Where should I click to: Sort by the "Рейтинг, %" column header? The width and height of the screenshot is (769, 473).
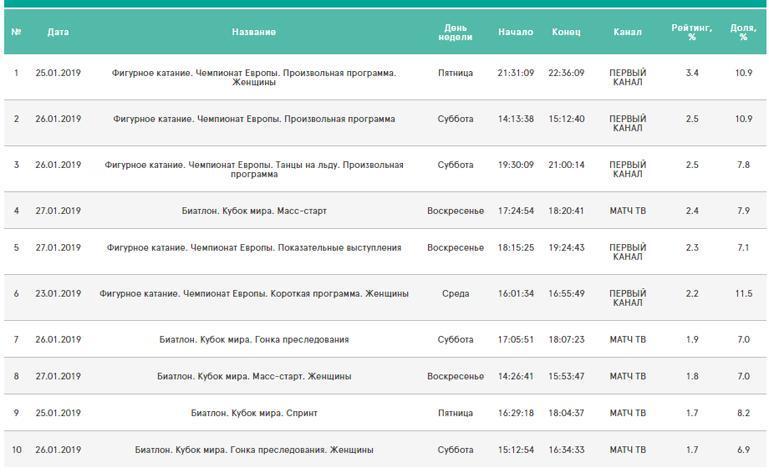click(x=692, y=32)
